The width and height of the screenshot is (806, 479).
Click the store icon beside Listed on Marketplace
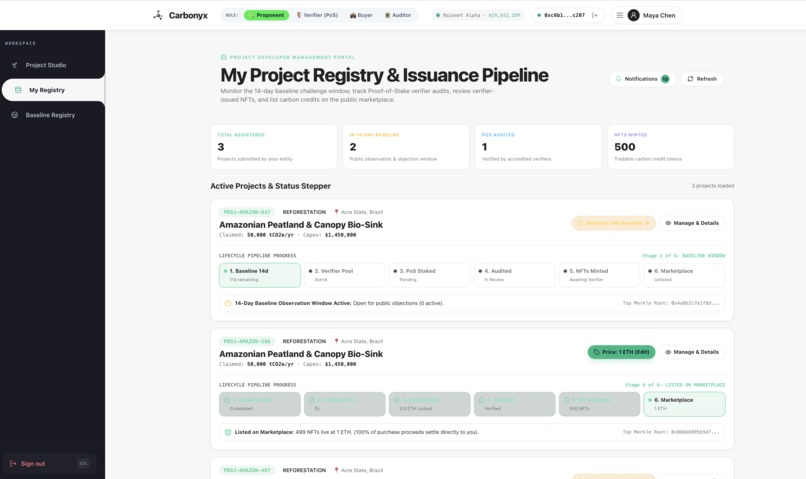[228, 432]
